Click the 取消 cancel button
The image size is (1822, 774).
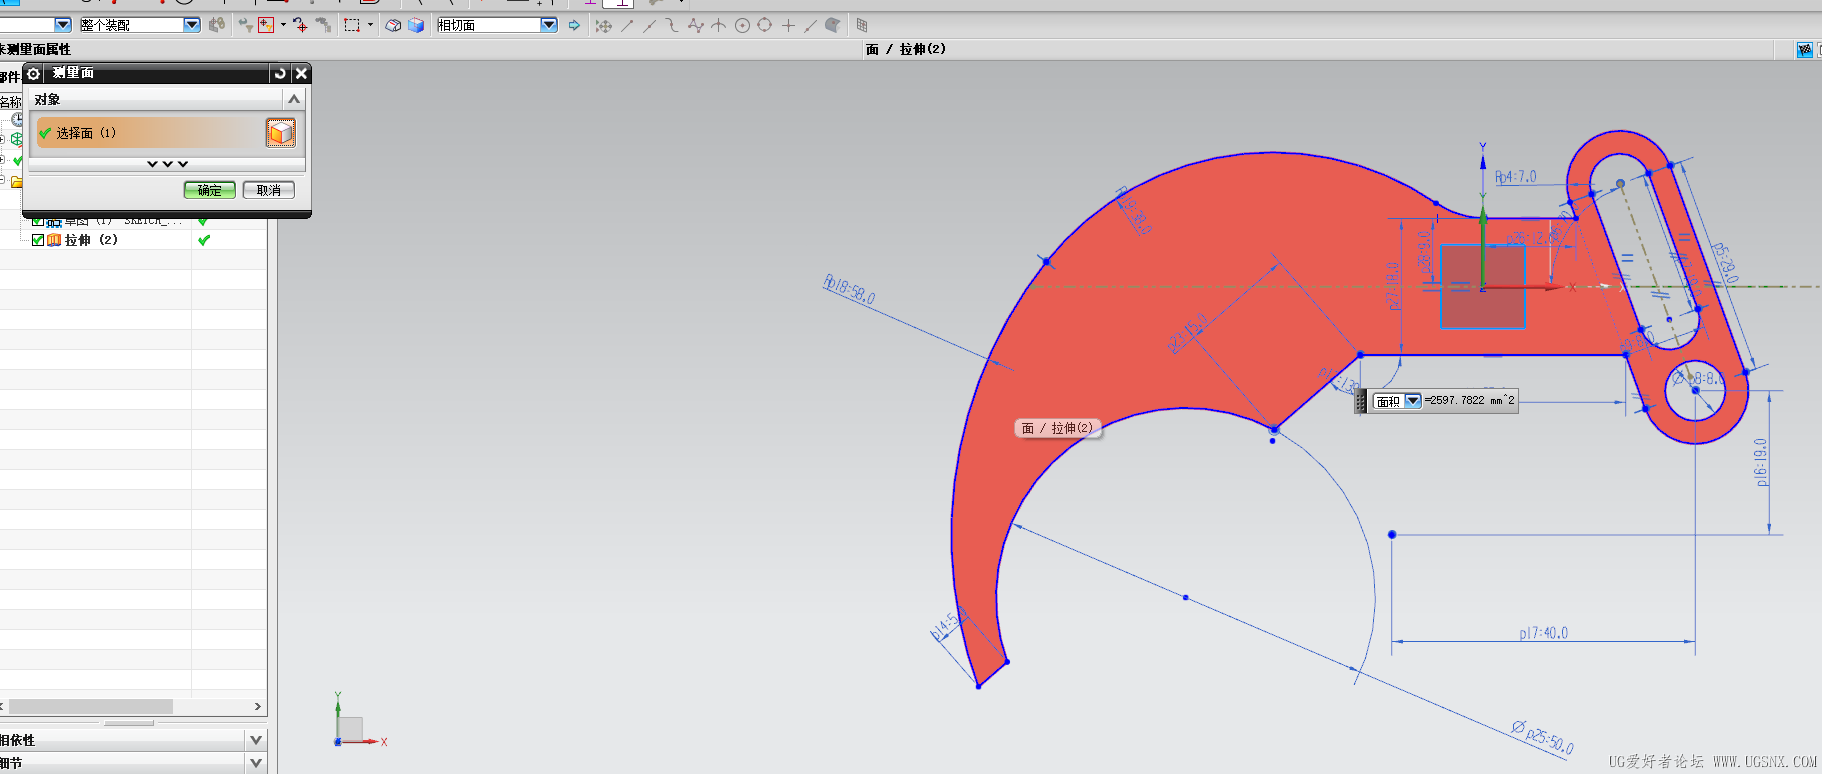click(x=268, y=190)
